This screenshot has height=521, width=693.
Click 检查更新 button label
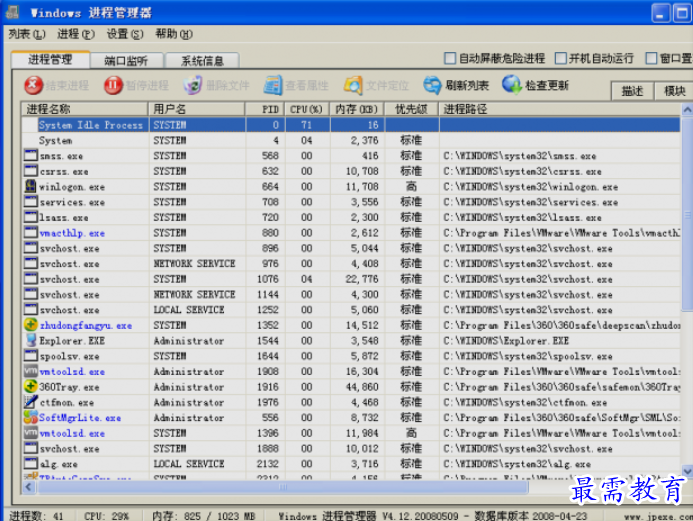coord(547,85)
